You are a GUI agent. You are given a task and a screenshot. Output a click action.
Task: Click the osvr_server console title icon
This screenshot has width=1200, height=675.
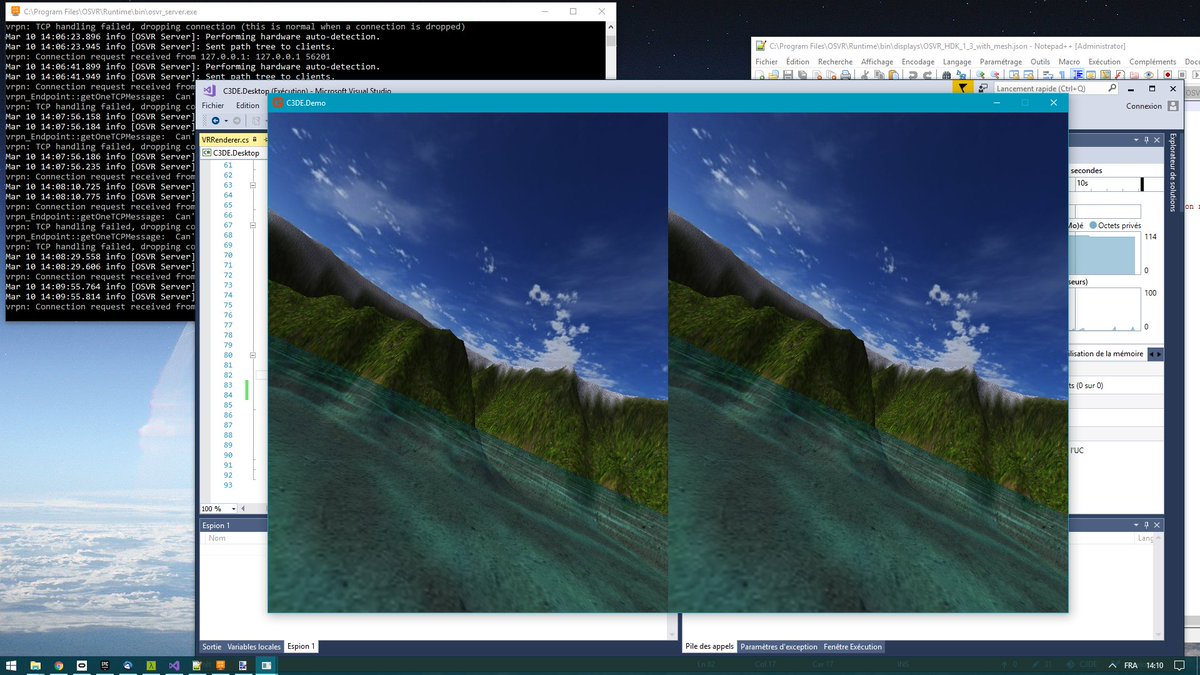click(15, 10)
